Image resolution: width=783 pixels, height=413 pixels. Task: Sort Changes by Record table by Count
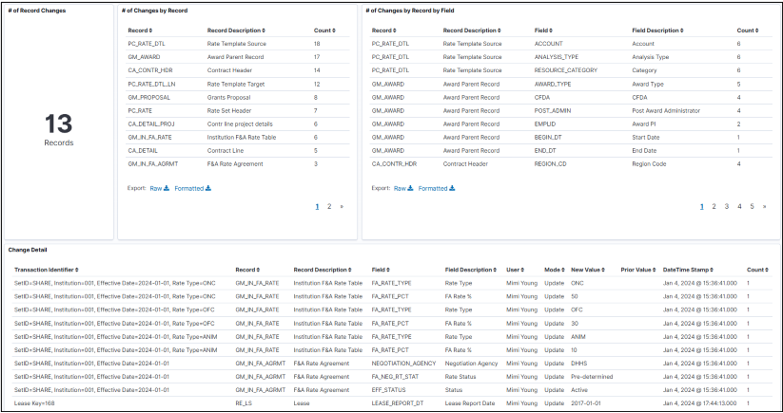click(325, 30)
